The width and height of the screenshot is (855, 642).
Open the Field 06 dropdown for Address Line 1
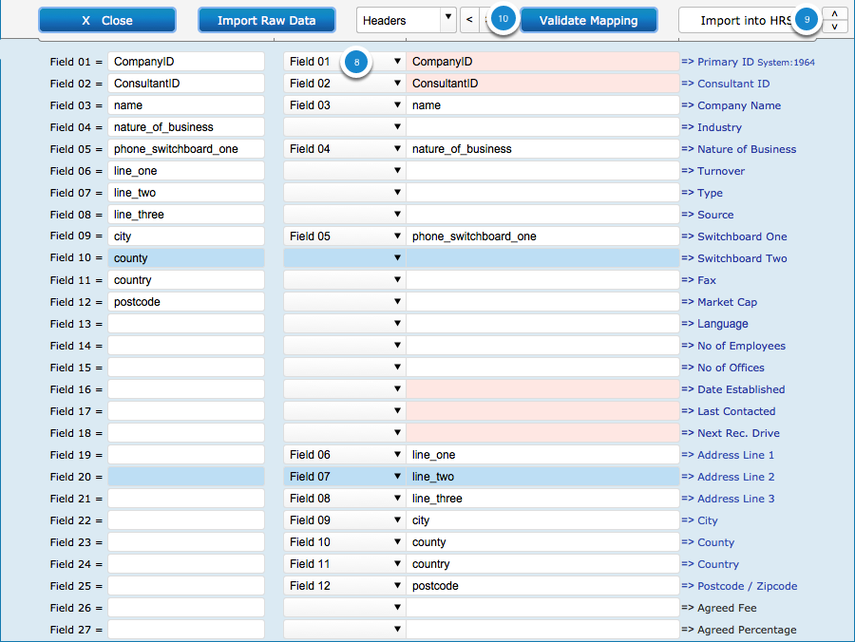coord(345,455)
